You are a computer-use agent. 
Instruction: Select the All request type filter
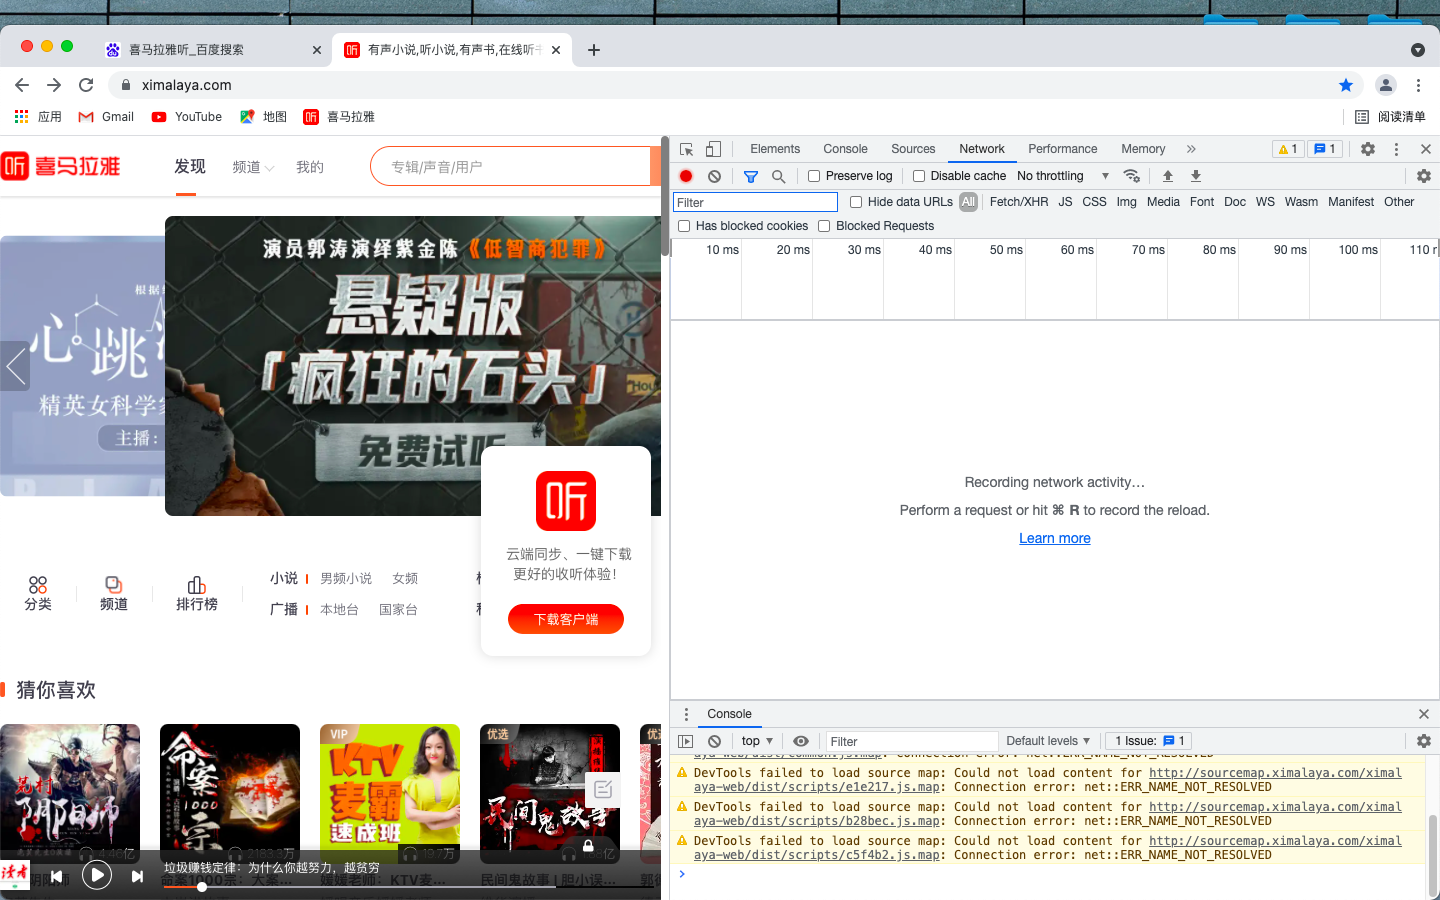coord(968,202)
